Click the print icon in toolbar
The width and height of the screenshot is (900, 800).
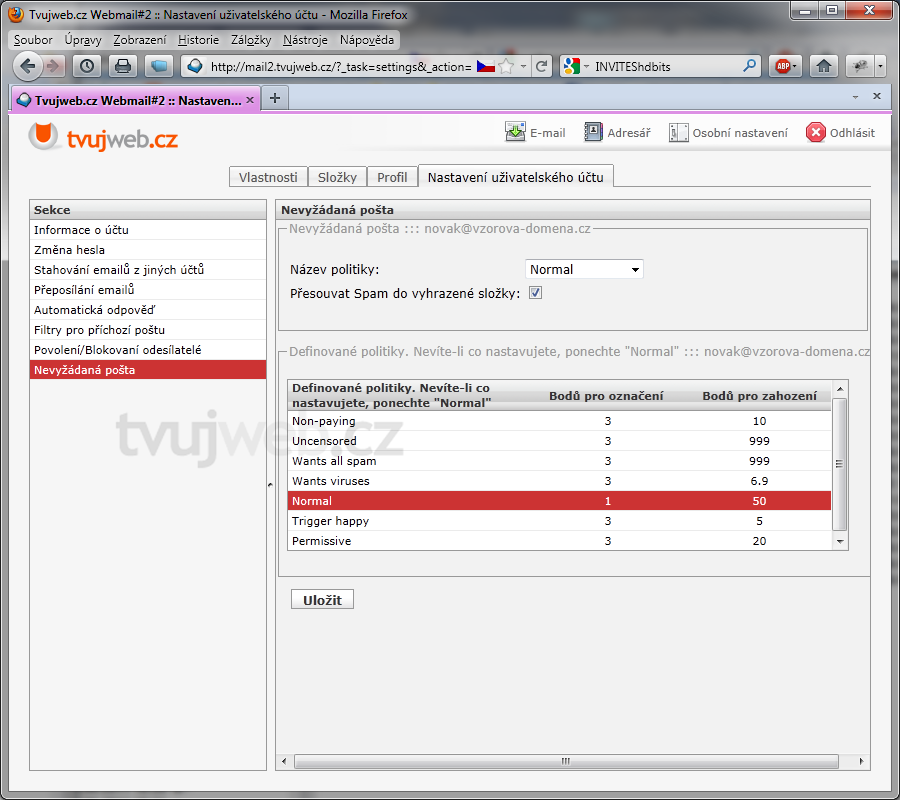click(x=122, y=66)
